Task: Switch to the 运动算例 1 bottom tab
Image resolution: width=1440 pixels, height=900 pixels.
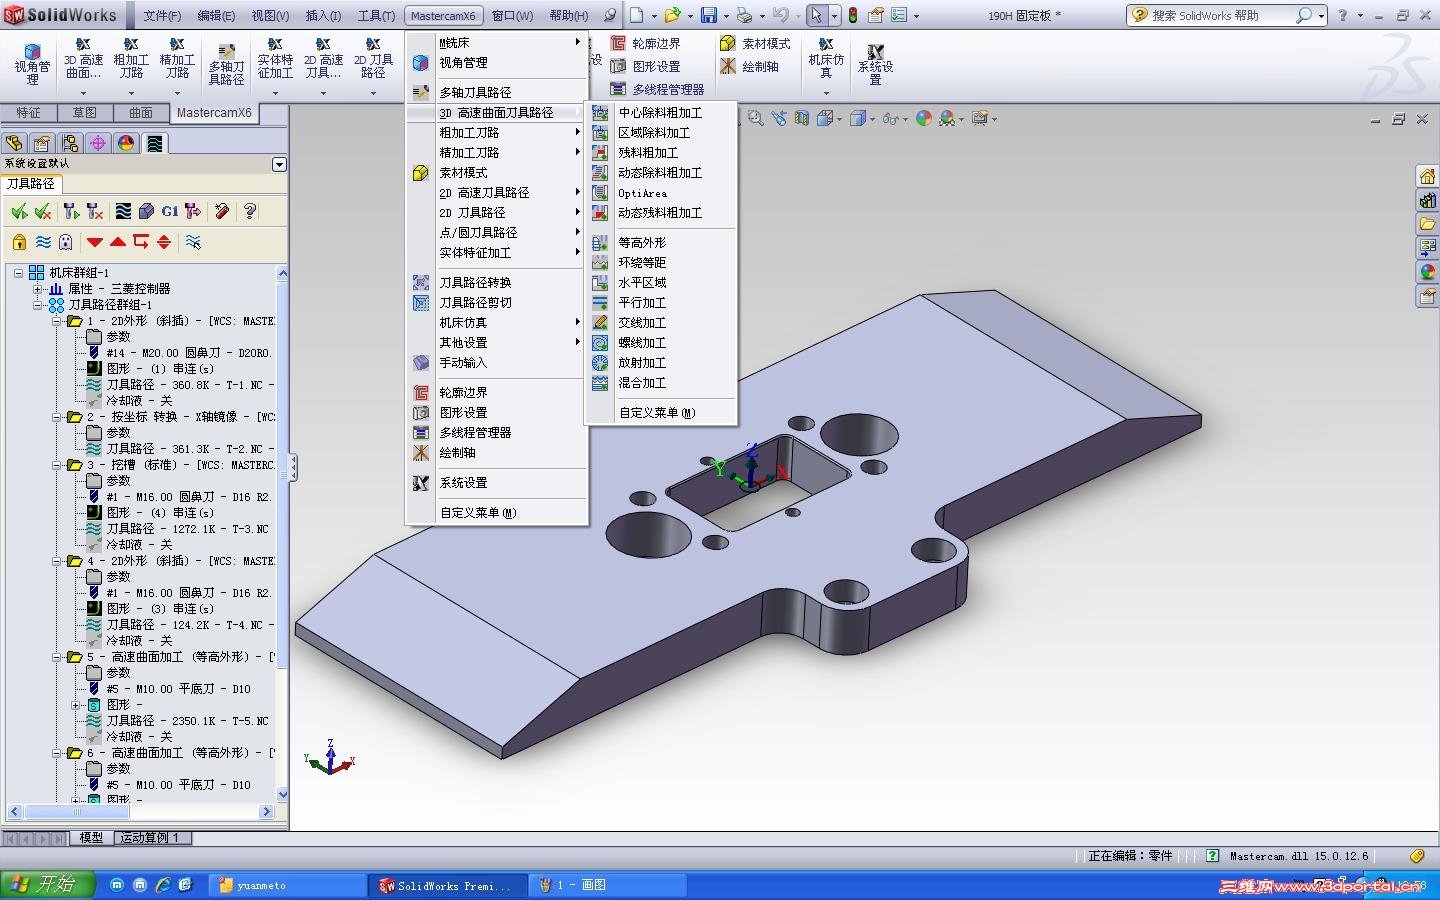Action: click(x=150, y=838)
